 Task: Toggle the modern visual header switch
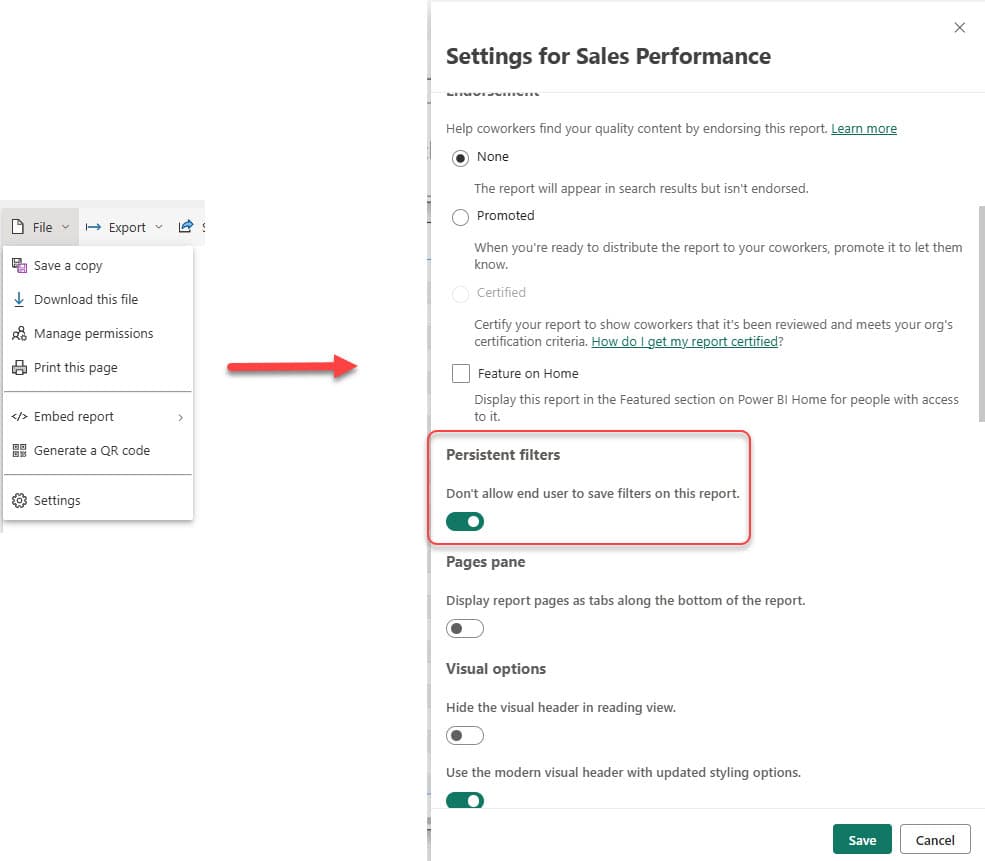[x=465, y=800]
